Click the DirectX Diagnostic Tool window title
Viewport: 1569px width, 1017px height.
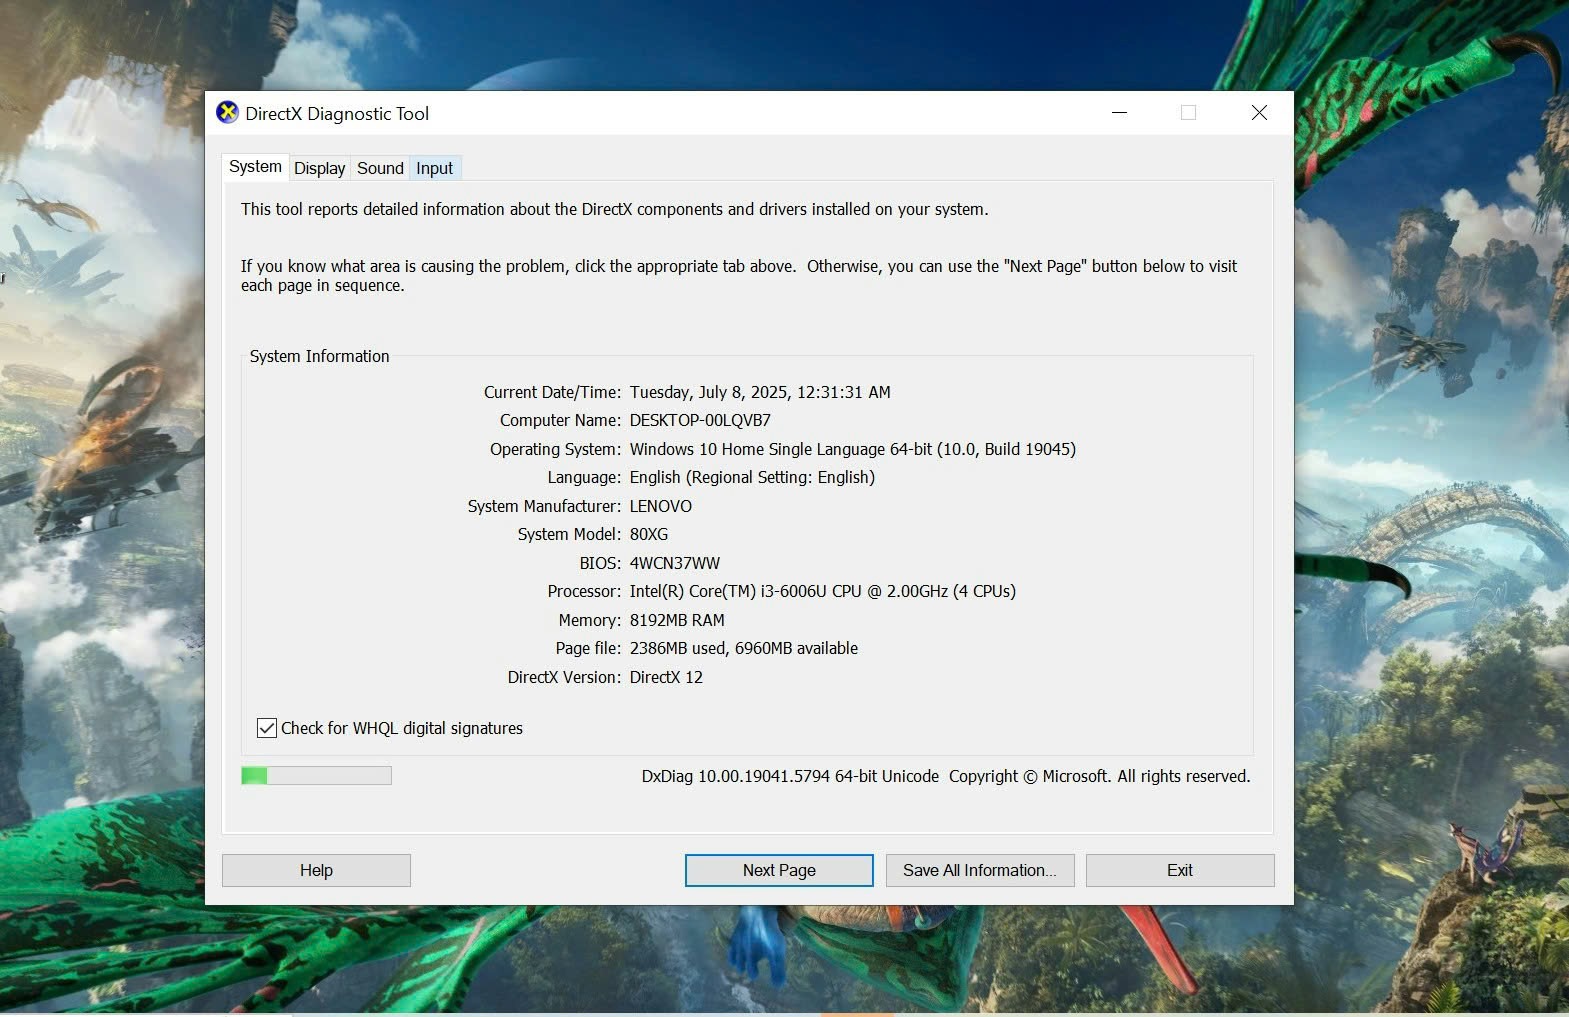click(x=337, y=113)
